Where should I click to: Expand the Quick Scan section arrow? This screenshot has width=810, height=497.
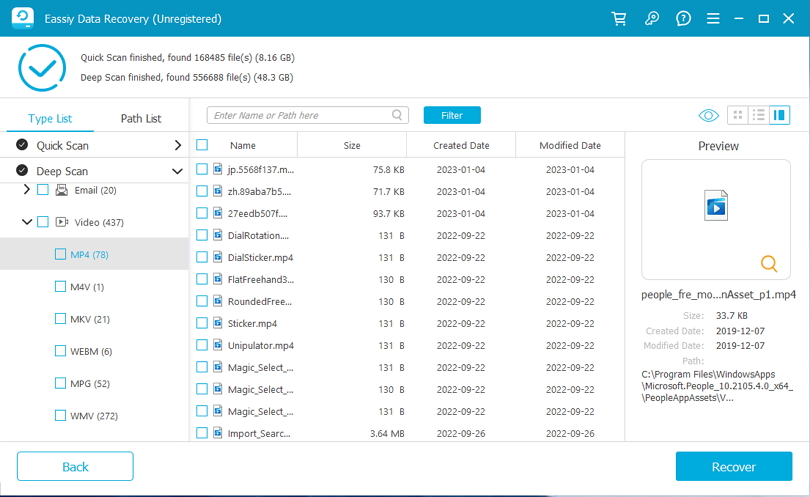pyautogui.click(x=178, y=145)
